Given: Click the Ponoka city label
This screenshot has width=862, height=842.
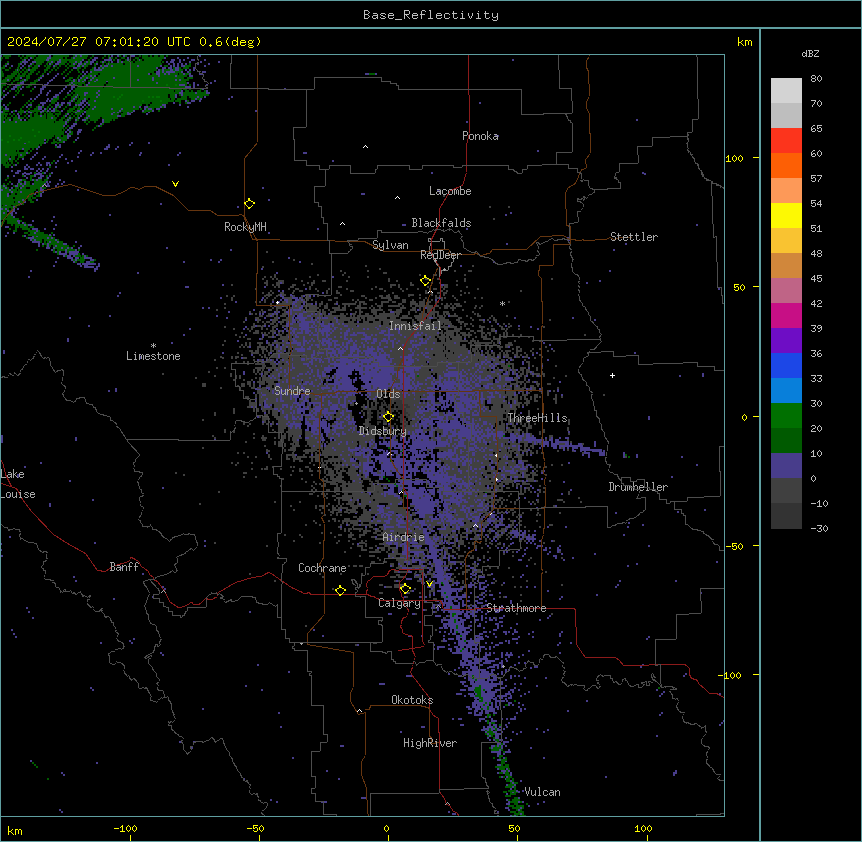Looking at the screenshot, I should (480, 136).
